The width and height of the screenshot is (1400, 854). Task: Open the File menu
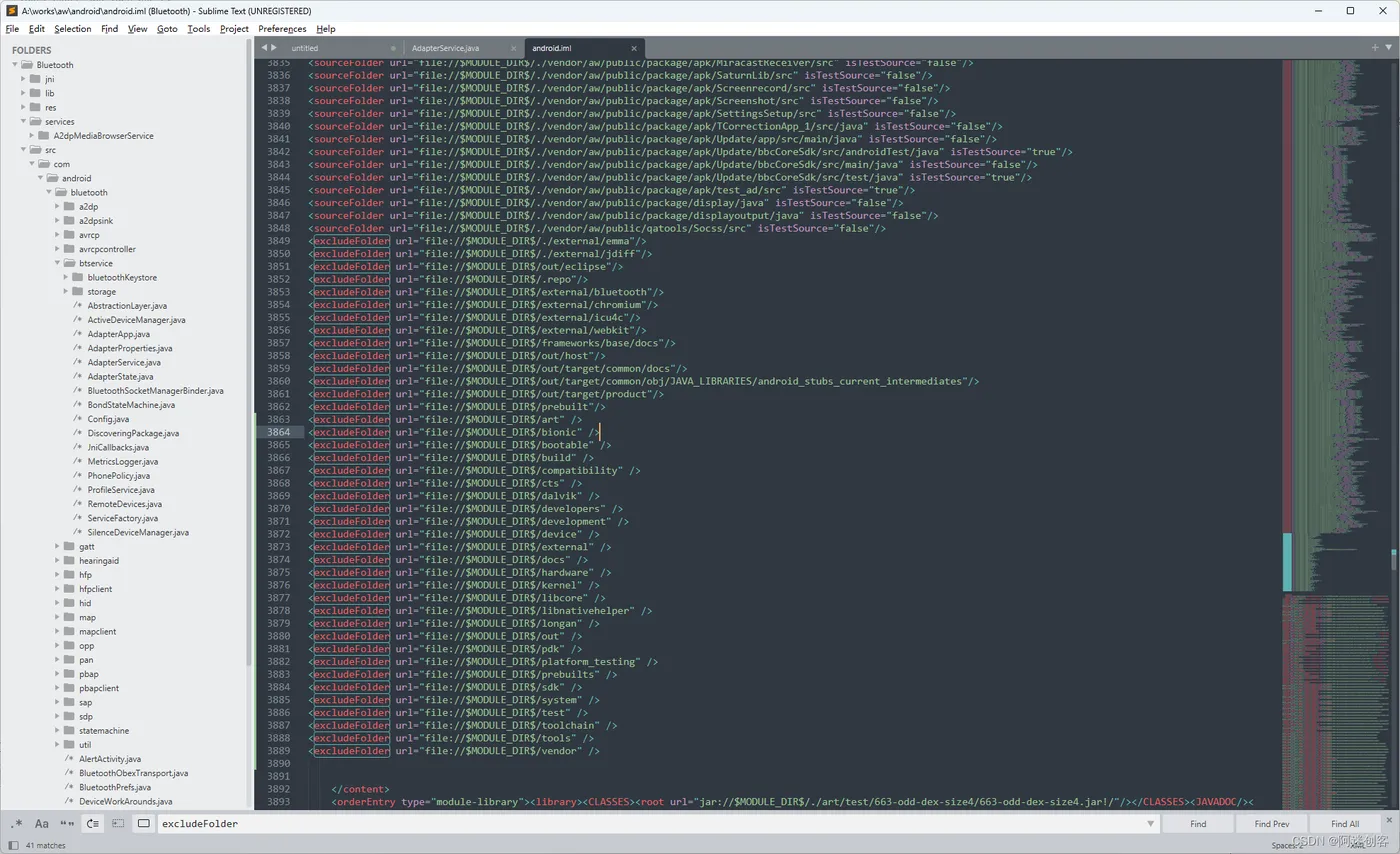[12, 29]
